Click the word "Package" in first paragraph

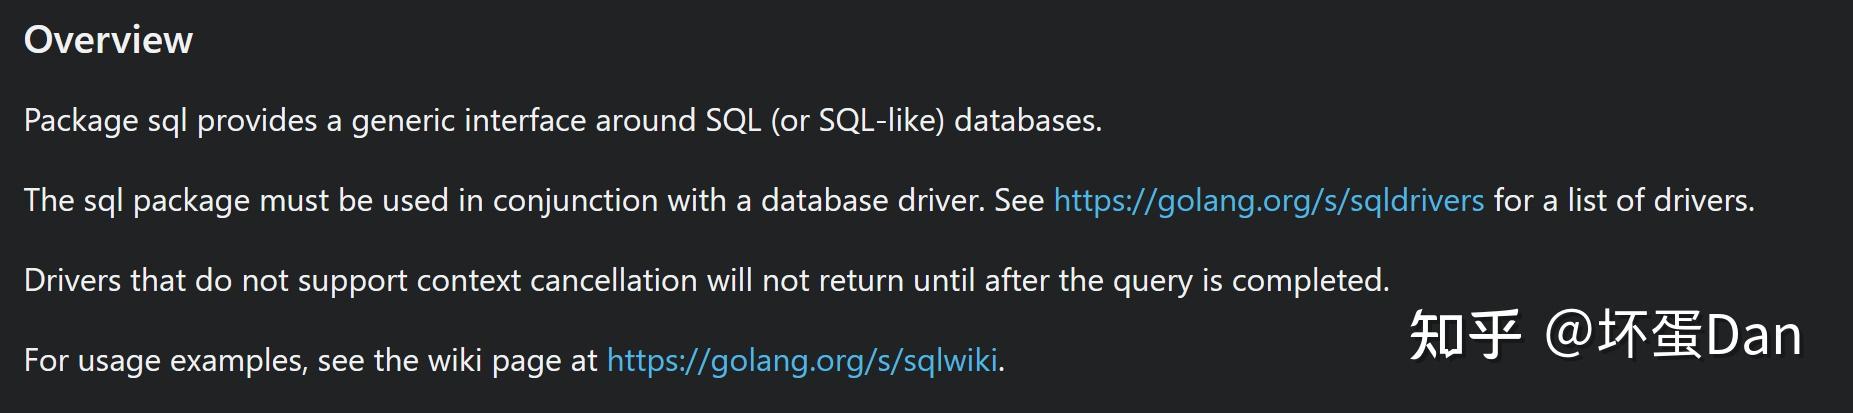click(81, 121)
